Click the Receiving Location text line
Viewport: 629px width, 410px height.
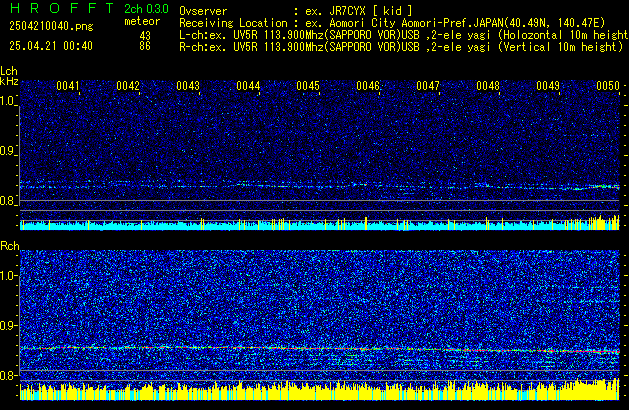(392, 23)
